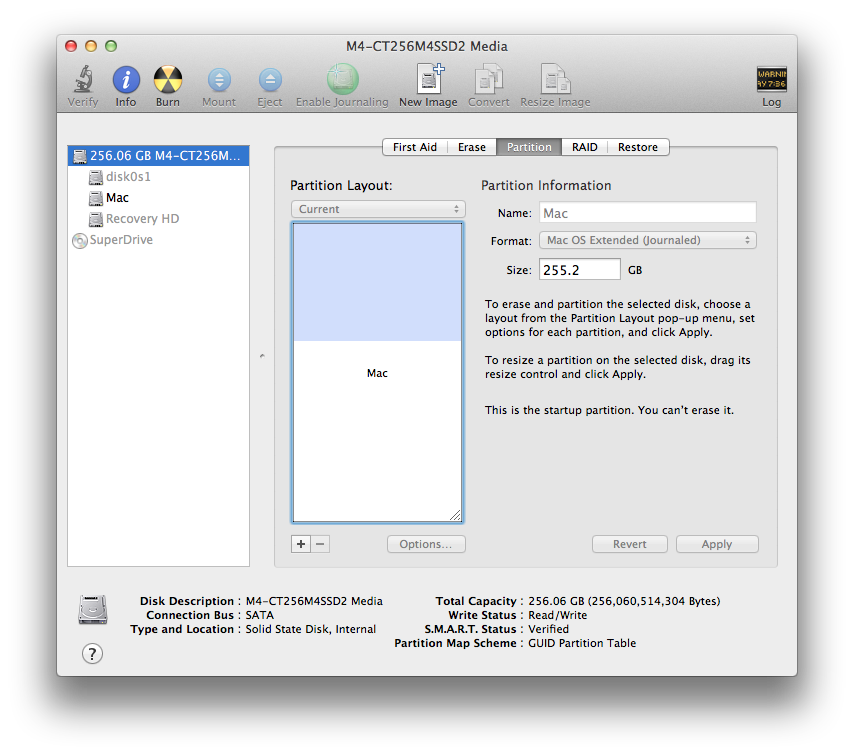This screenshot has width=854, height=755.
Task: Click Solid State Disk, Internal text
Action: click(311, 629)
